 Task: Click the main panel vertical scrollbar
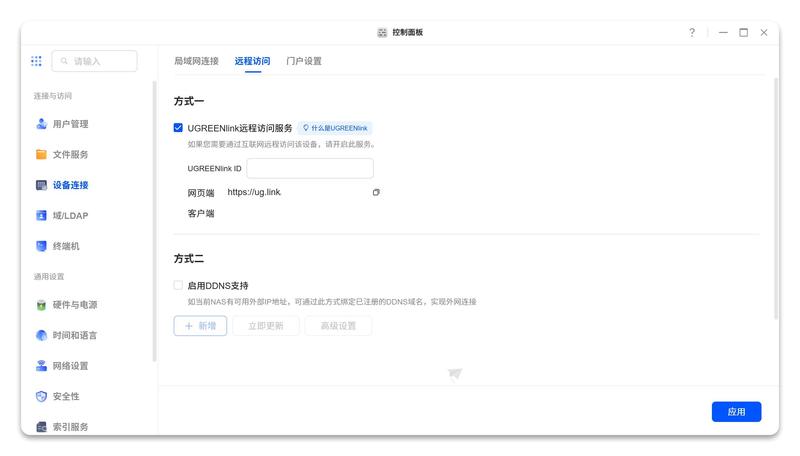click(776, 198)
